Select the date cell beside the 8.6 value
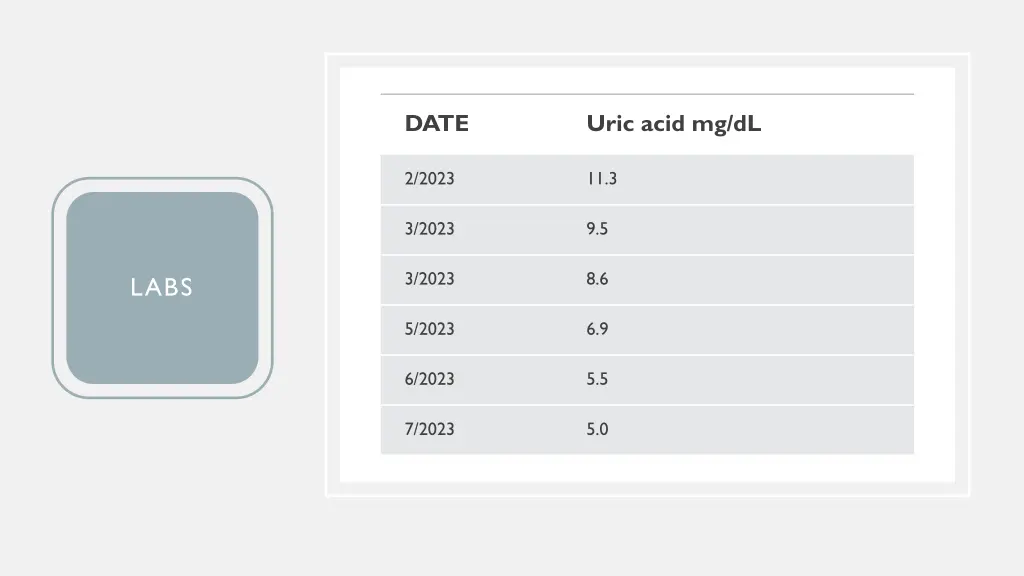Viewport: 1024px width, 576px height. point(429,279)
